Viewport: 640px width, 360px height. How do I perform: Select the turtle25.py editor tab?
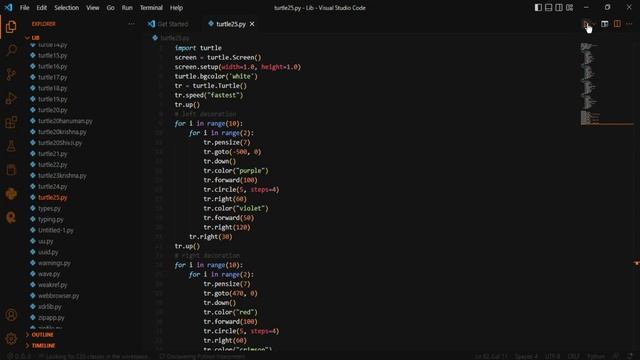coord(231,24)
